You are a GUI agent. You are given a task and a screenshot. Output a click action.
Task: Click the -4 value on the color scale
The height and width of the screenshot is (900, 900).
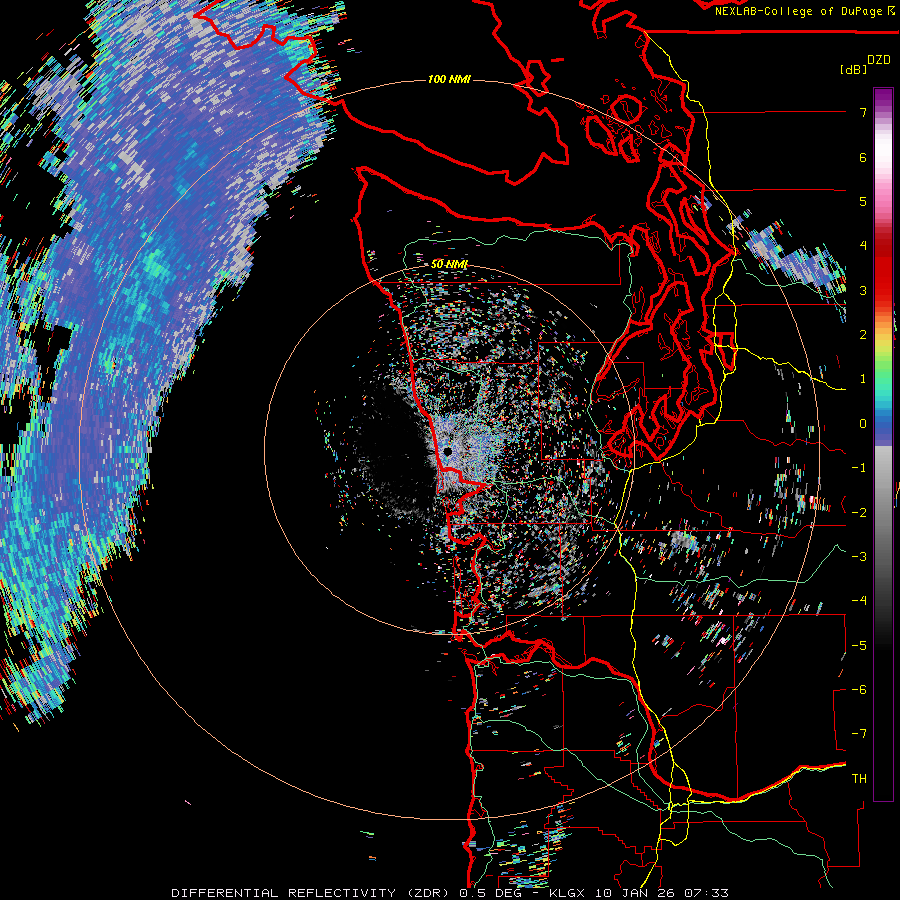(859, 601)
